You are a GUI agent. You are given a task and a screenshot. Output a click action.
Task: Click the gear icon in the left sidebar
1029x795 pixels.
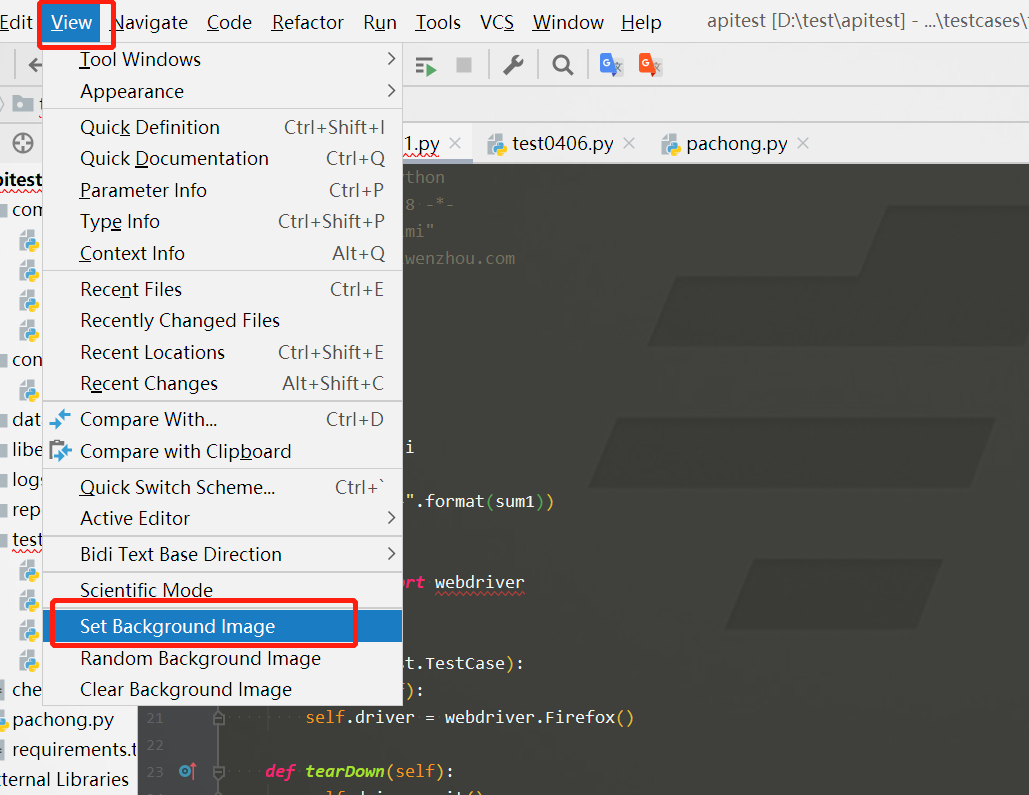(x=21, y=141)
